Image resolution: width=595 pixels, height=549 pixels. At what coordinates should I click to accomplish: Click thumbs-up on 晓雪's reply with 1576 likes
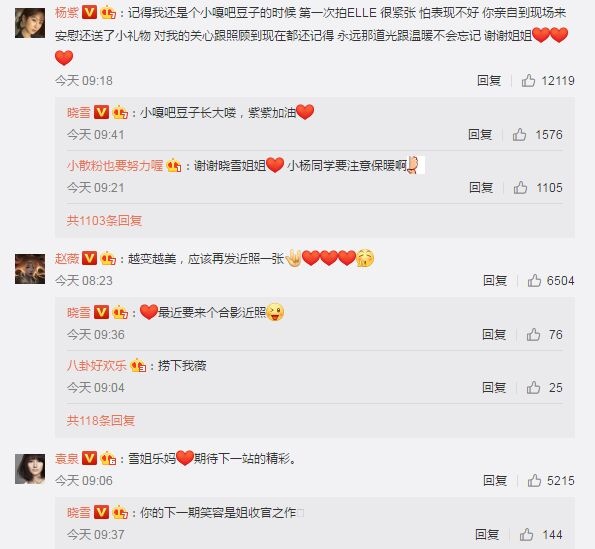[x=519, y=135]
